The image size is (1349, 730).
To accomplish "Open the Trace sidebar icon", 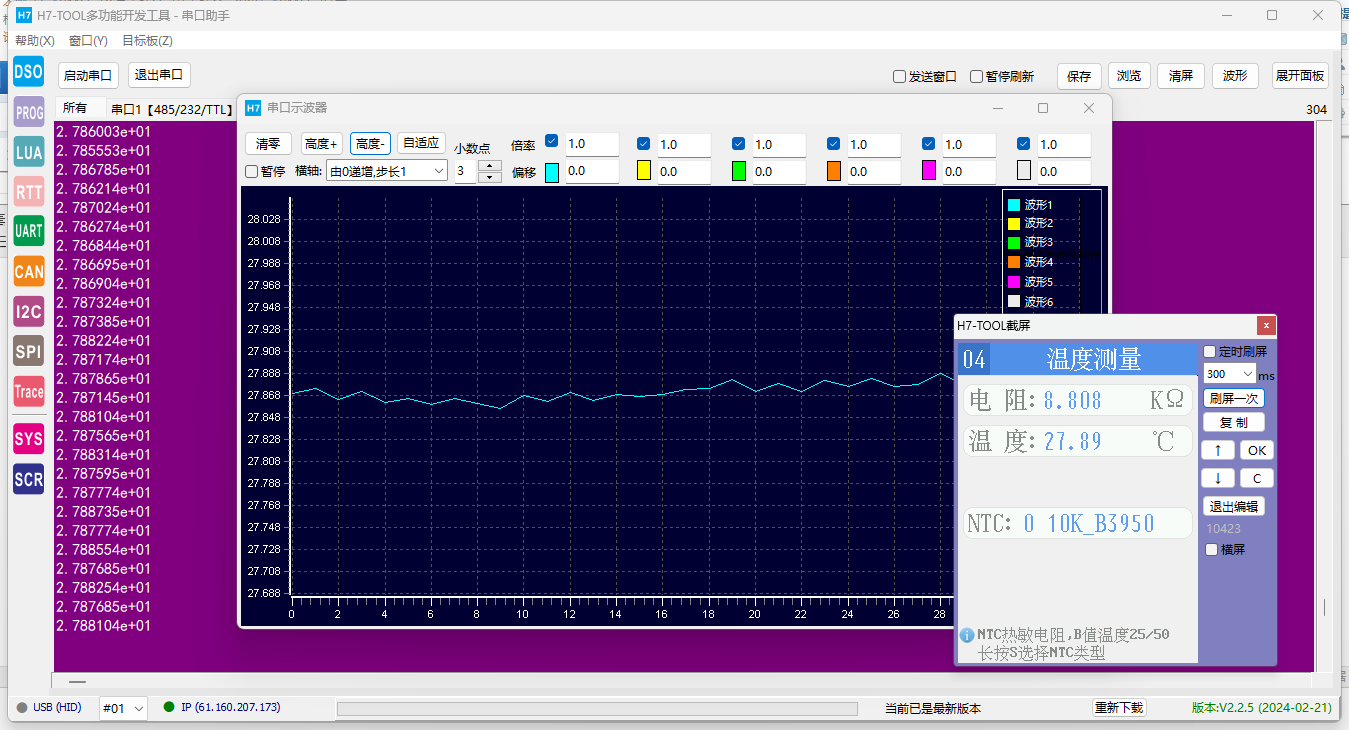I will tap(28, 391).
